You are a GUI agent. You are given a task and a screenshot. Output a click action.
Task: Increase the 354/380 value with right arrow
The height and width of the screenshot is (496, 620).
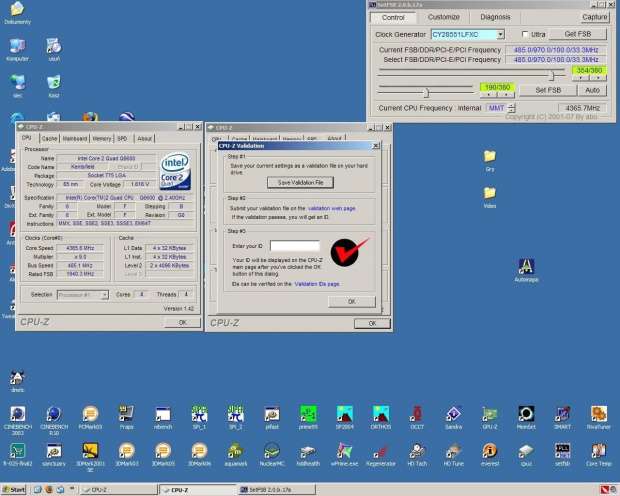(x=598, y=78)
